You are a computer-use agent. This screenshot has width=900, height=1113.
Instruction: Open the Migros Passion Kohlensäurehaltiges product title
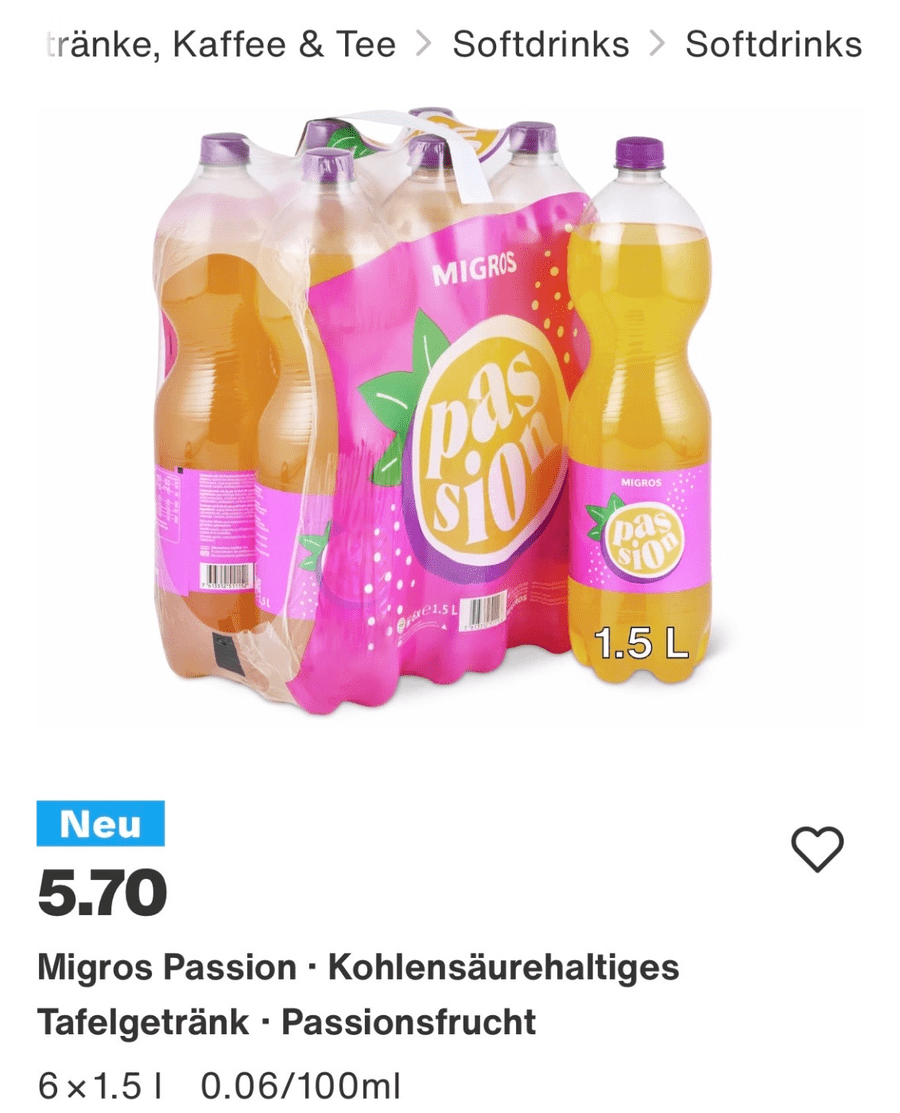click(x=358, y=994)
